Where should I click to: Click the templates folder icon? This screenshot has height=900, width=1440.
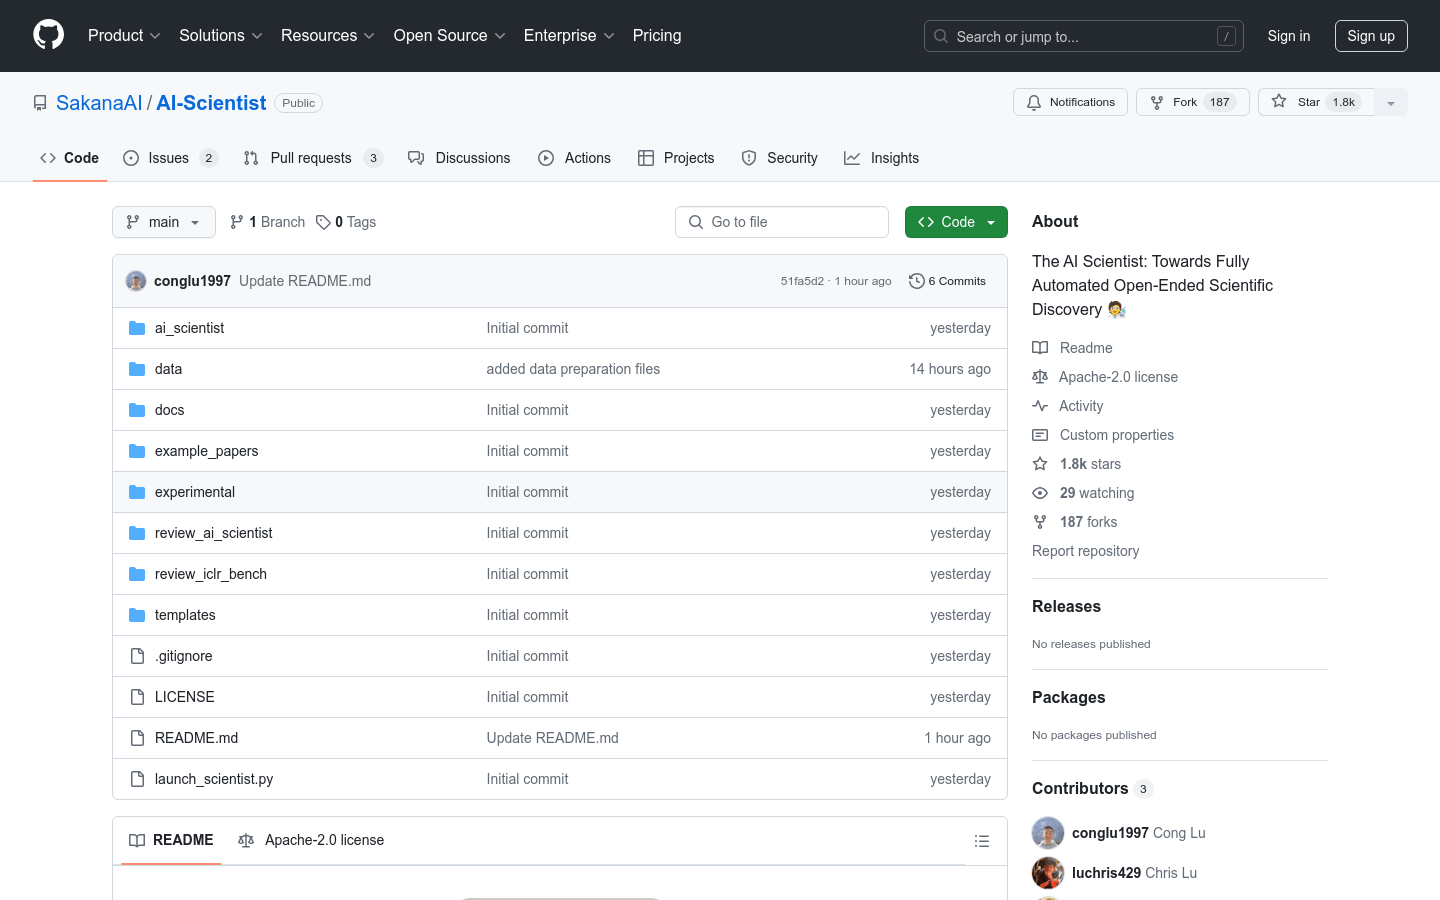tap(137, 615)
